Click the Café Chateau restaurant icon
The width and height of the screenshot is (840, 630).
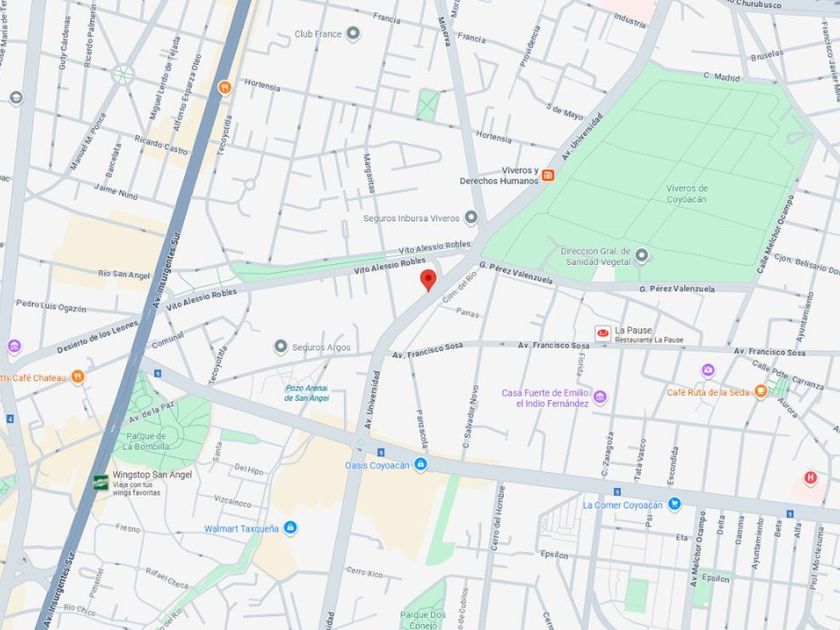pyautogui.click(x=78, y=377)
